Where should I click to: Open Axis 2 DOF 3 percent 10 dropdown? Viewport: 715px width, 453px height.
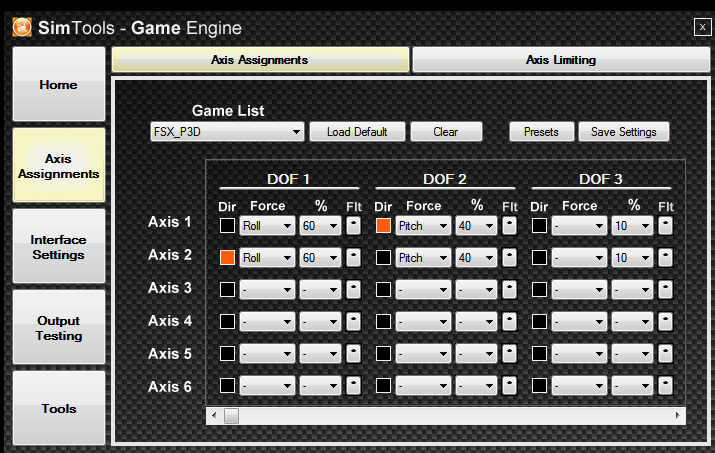(632, 258)
